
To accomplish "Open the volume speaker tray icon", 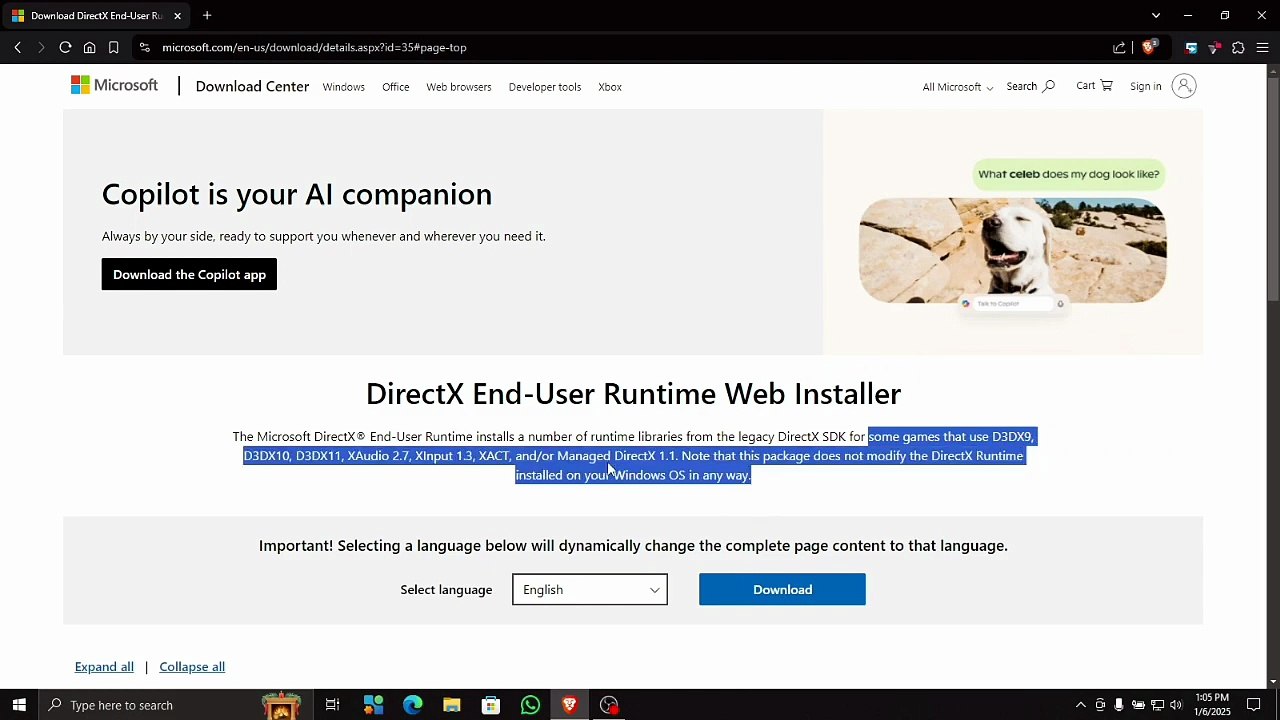I will pos(1176,705).
